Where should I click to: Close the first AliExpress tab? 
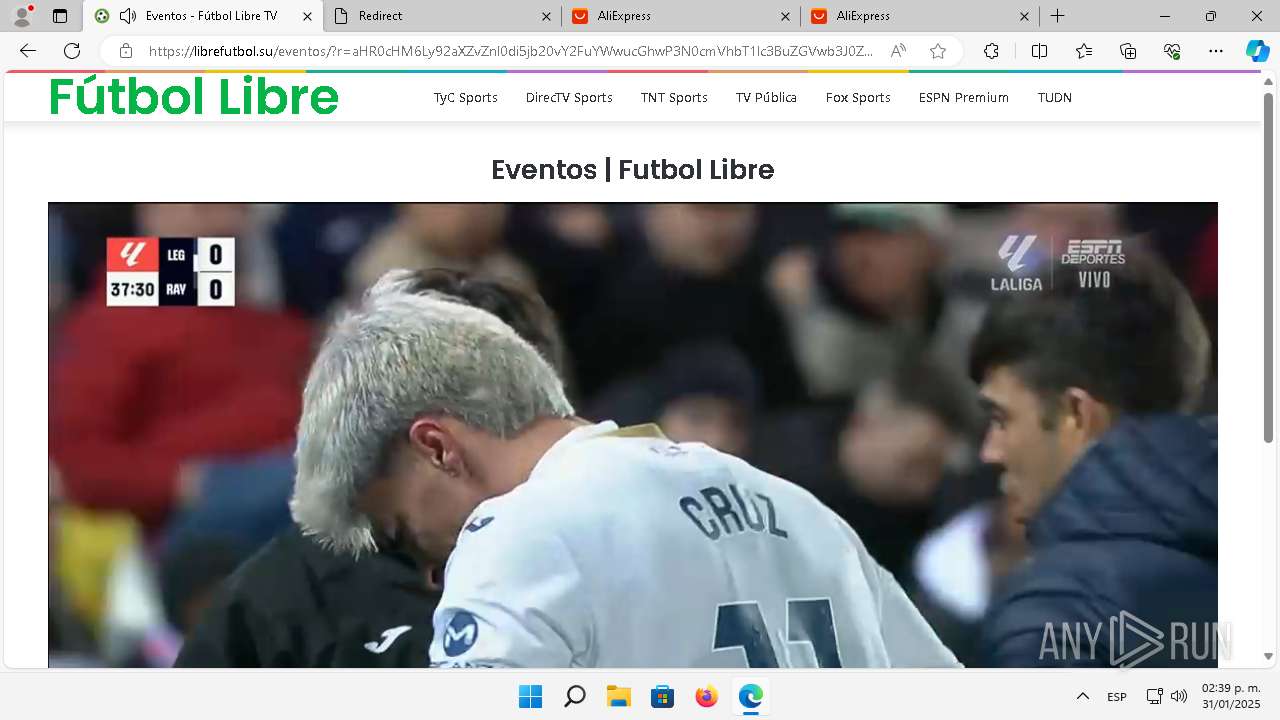[785, 16]
